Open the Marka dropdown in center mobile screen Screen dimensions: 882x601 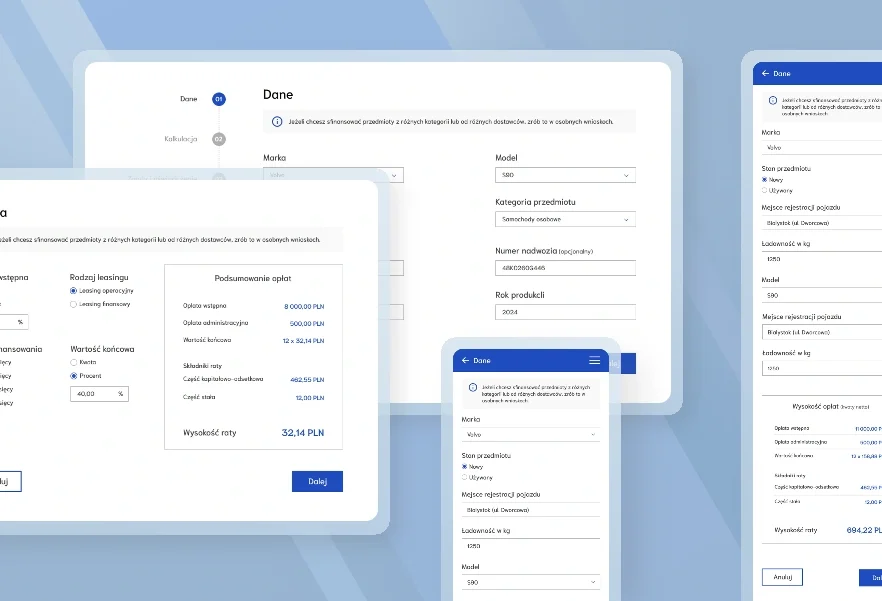pos(530,434)
